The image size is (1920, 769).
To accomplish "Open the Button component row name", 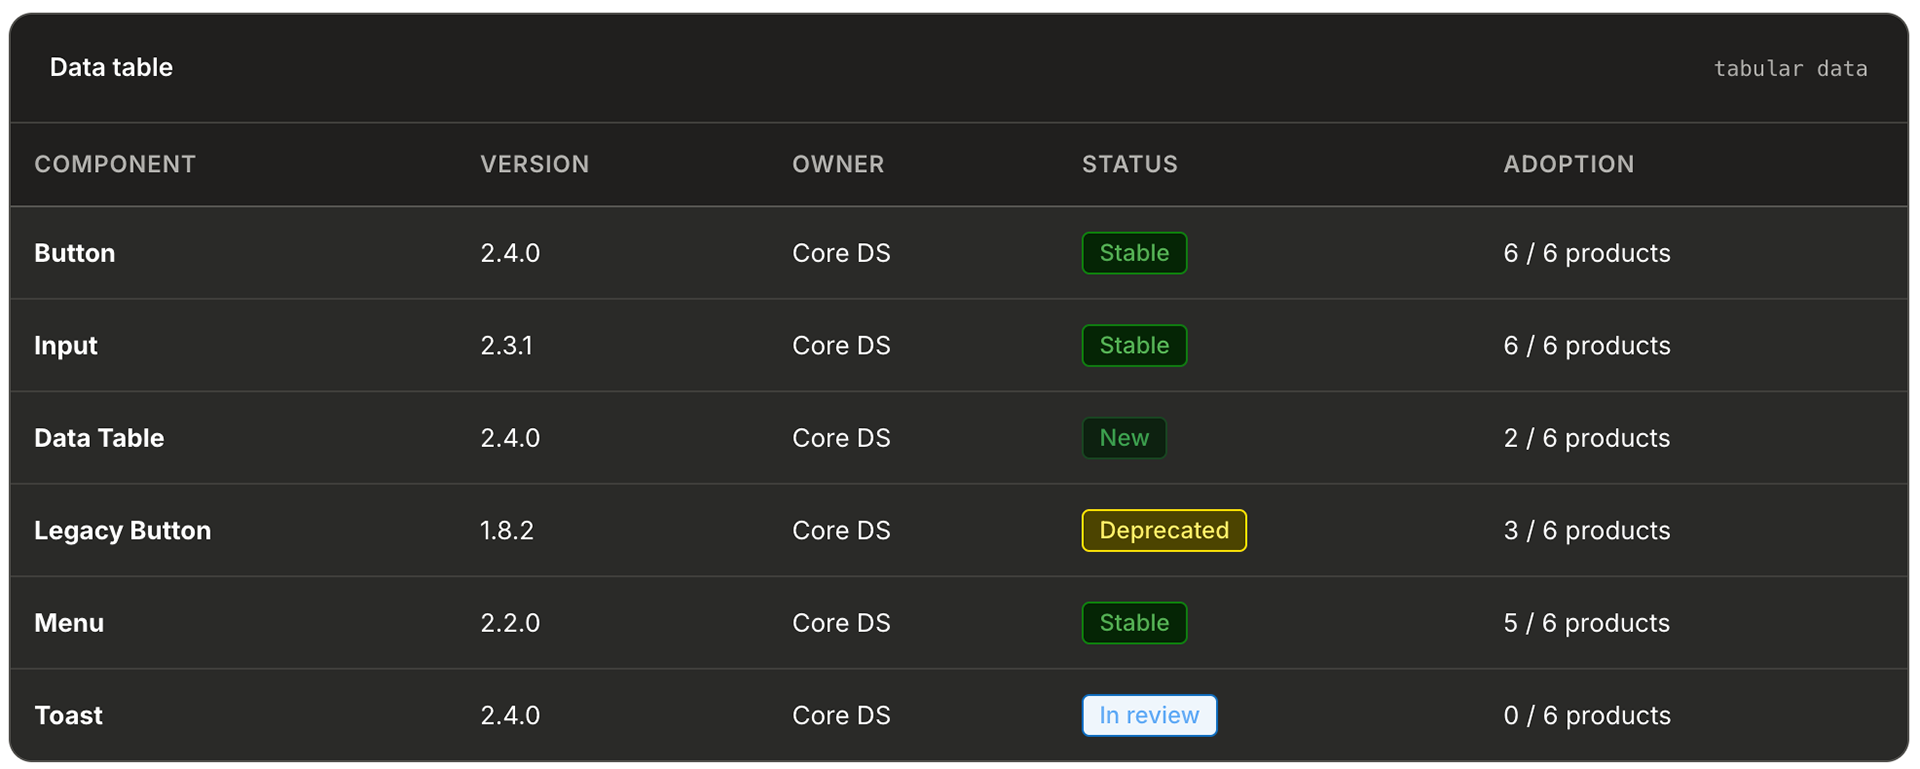I will pos(75,253).
